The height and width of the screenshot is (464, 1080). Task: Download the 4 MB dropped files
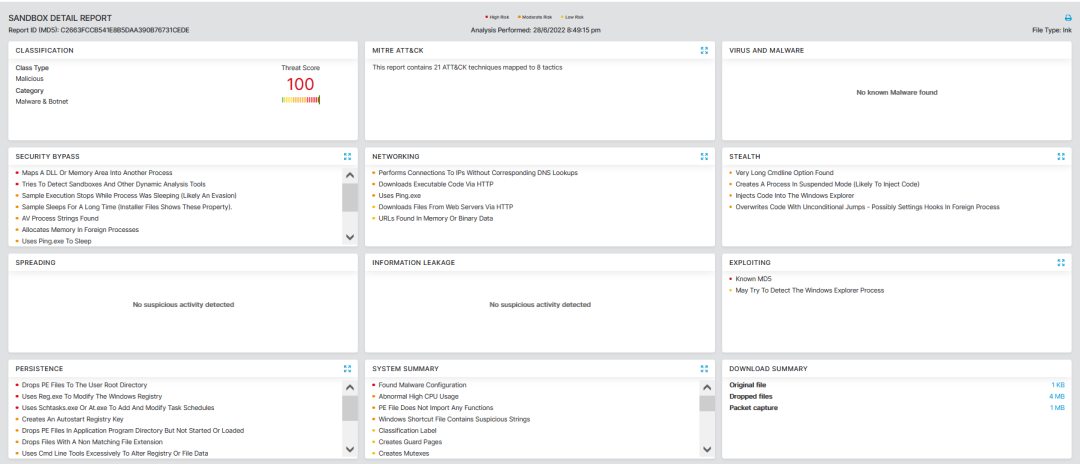coord(1057,396)
